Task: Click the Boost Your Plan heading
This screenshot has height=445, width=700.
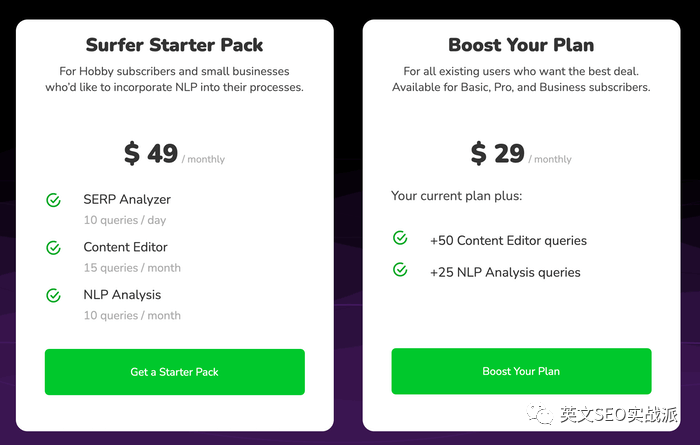Action: pos(521,45)
